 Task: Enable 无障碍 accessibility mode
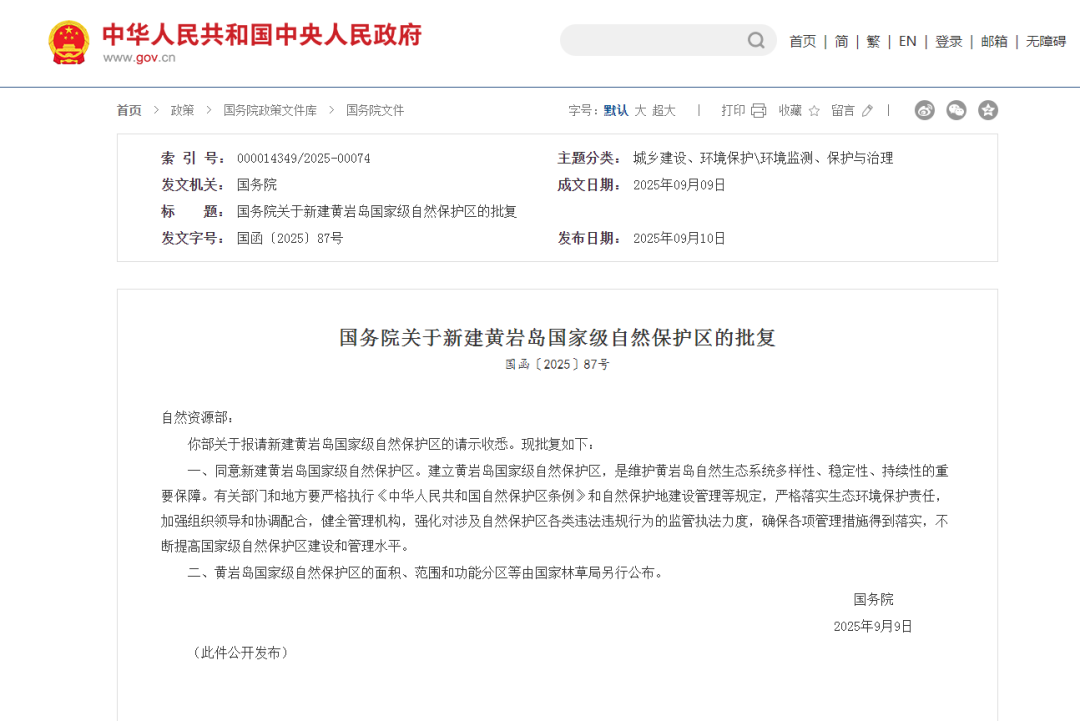coord(1046,41)
